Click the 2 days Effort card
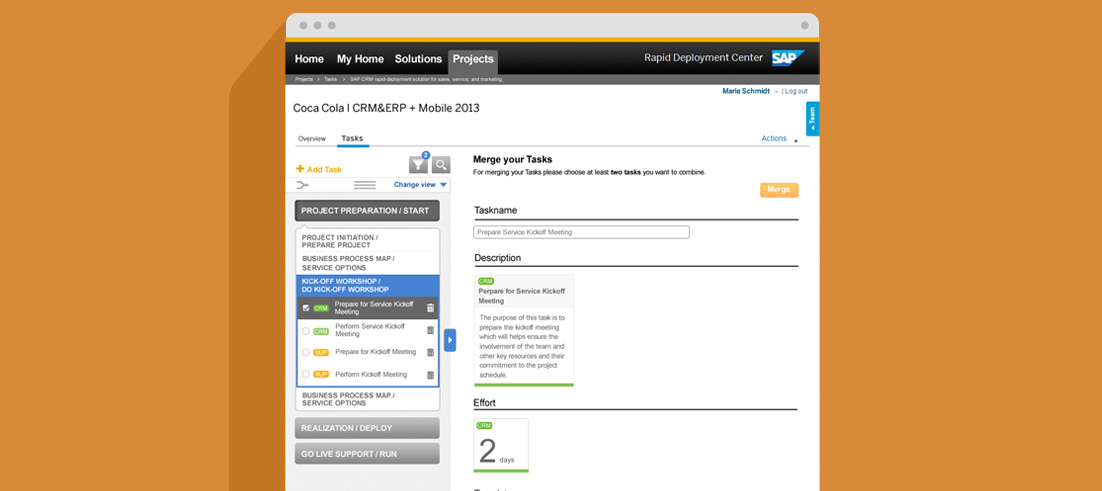The height and width of the screenshot is (491, 1102). click(501, 445)
